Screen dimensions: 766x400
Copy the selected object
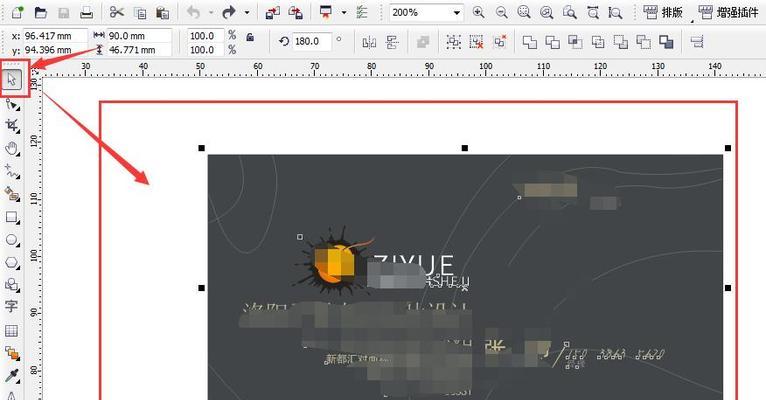[x=140, y=12]
